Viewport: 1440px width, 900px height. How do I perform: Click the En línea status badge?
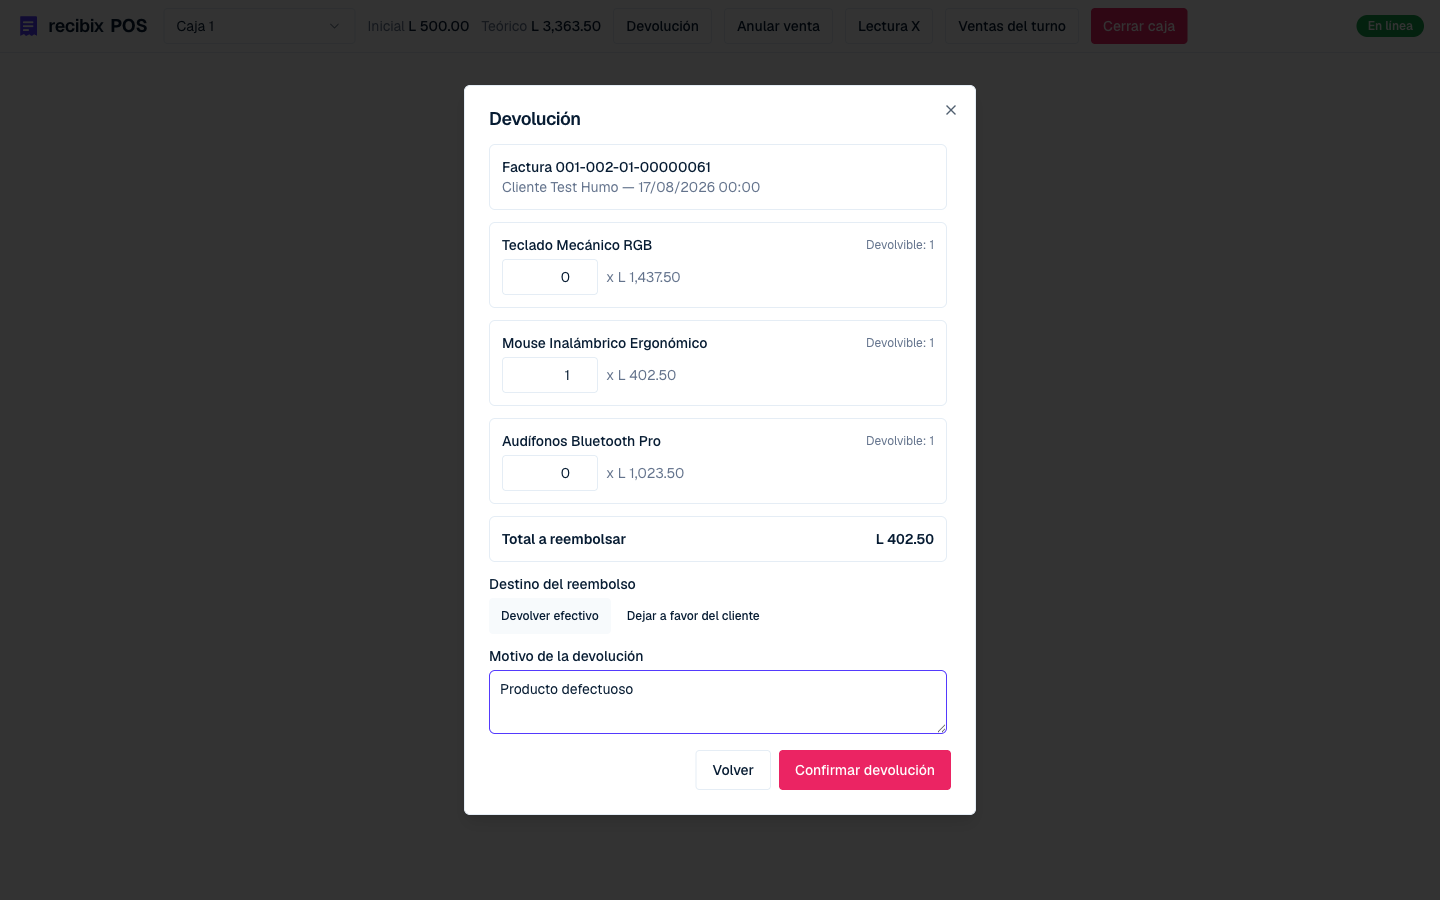pyautogui.click(x=1390, y=26)
